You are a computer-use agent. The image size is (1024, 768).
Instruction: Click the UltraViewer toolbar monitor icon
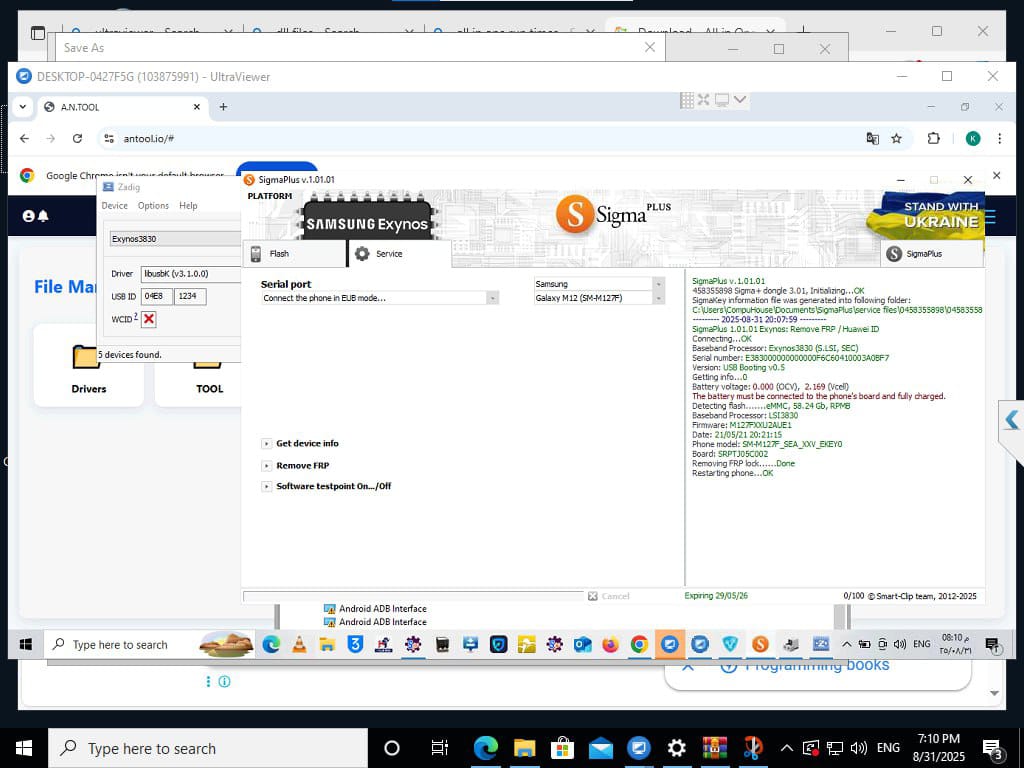coord(722,99)
